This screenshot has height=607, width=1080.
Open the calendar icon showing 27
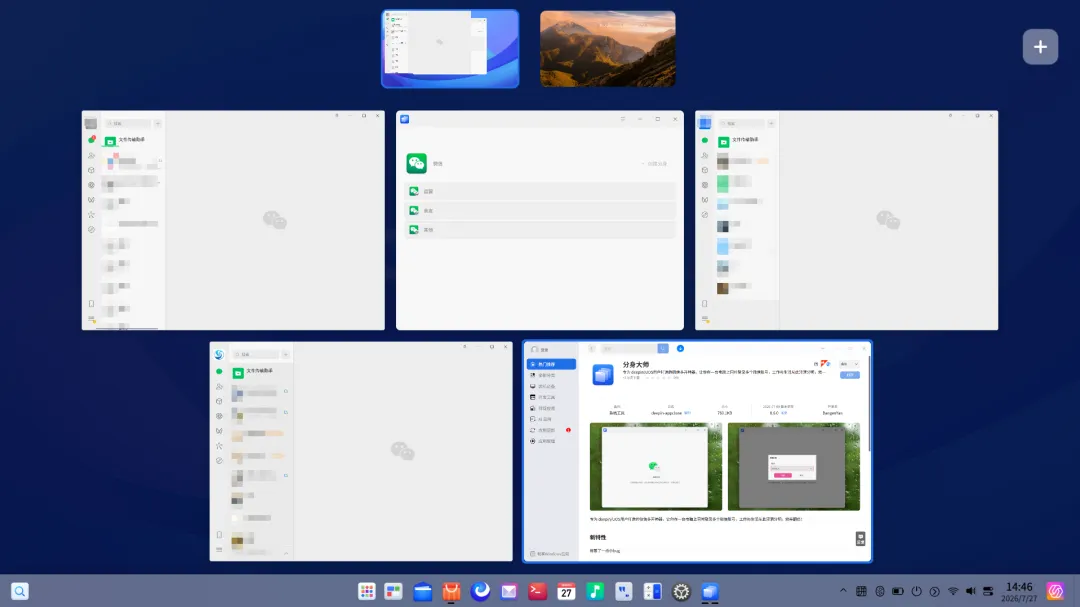click(566, 591)
